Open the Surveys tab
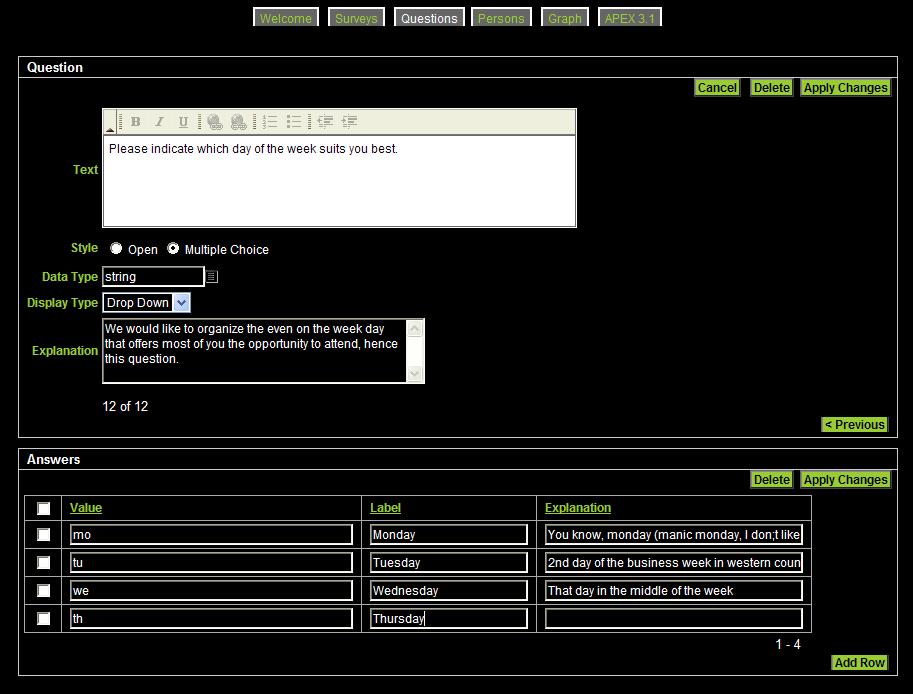913x694 pixels. 356,18
